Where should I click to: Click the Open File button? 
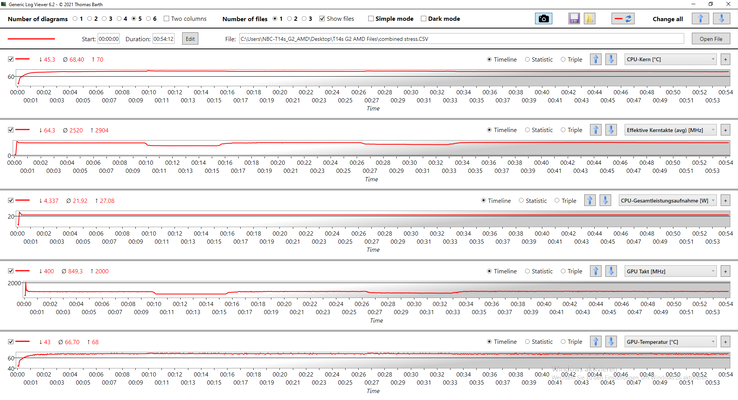tap(711, 39)
